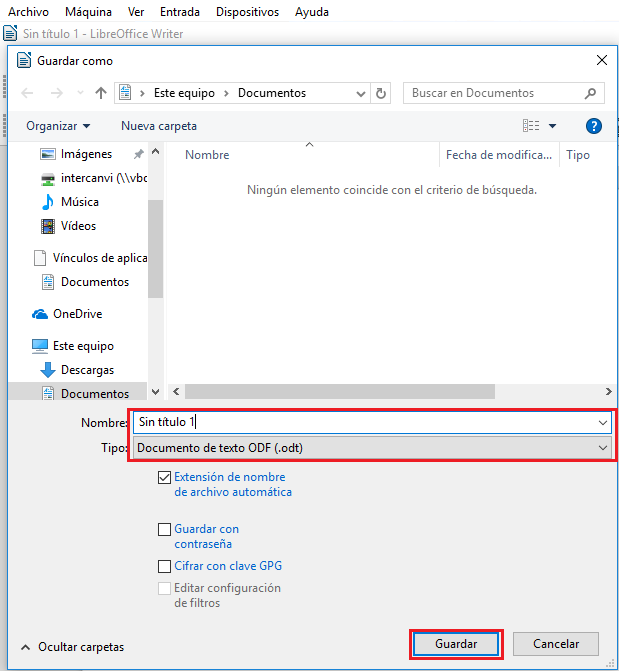This screenshot has width=619, height=671.
Task: Click the search magnifier icon
Action: (x=591, y=93)
